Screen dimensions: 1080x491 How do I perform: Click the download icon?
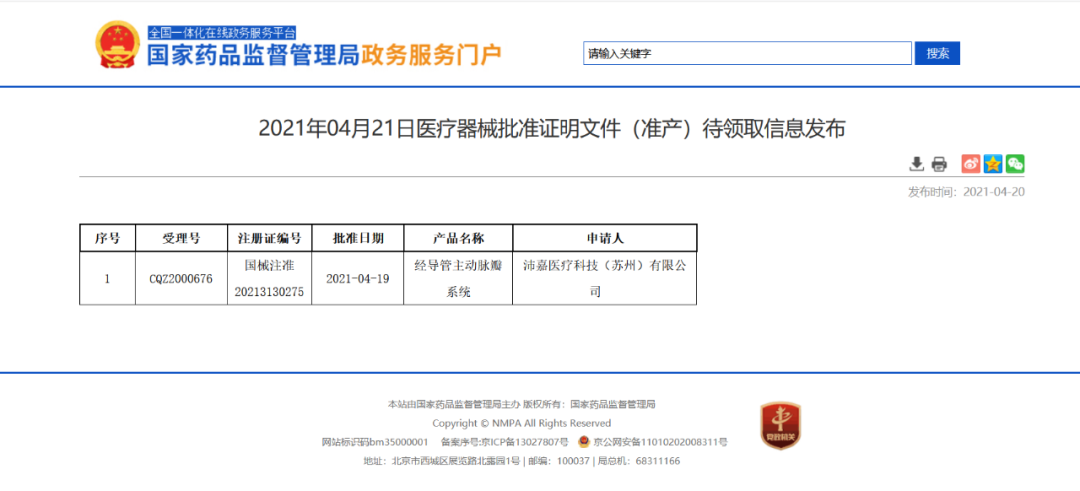click(x=916, y=164)
